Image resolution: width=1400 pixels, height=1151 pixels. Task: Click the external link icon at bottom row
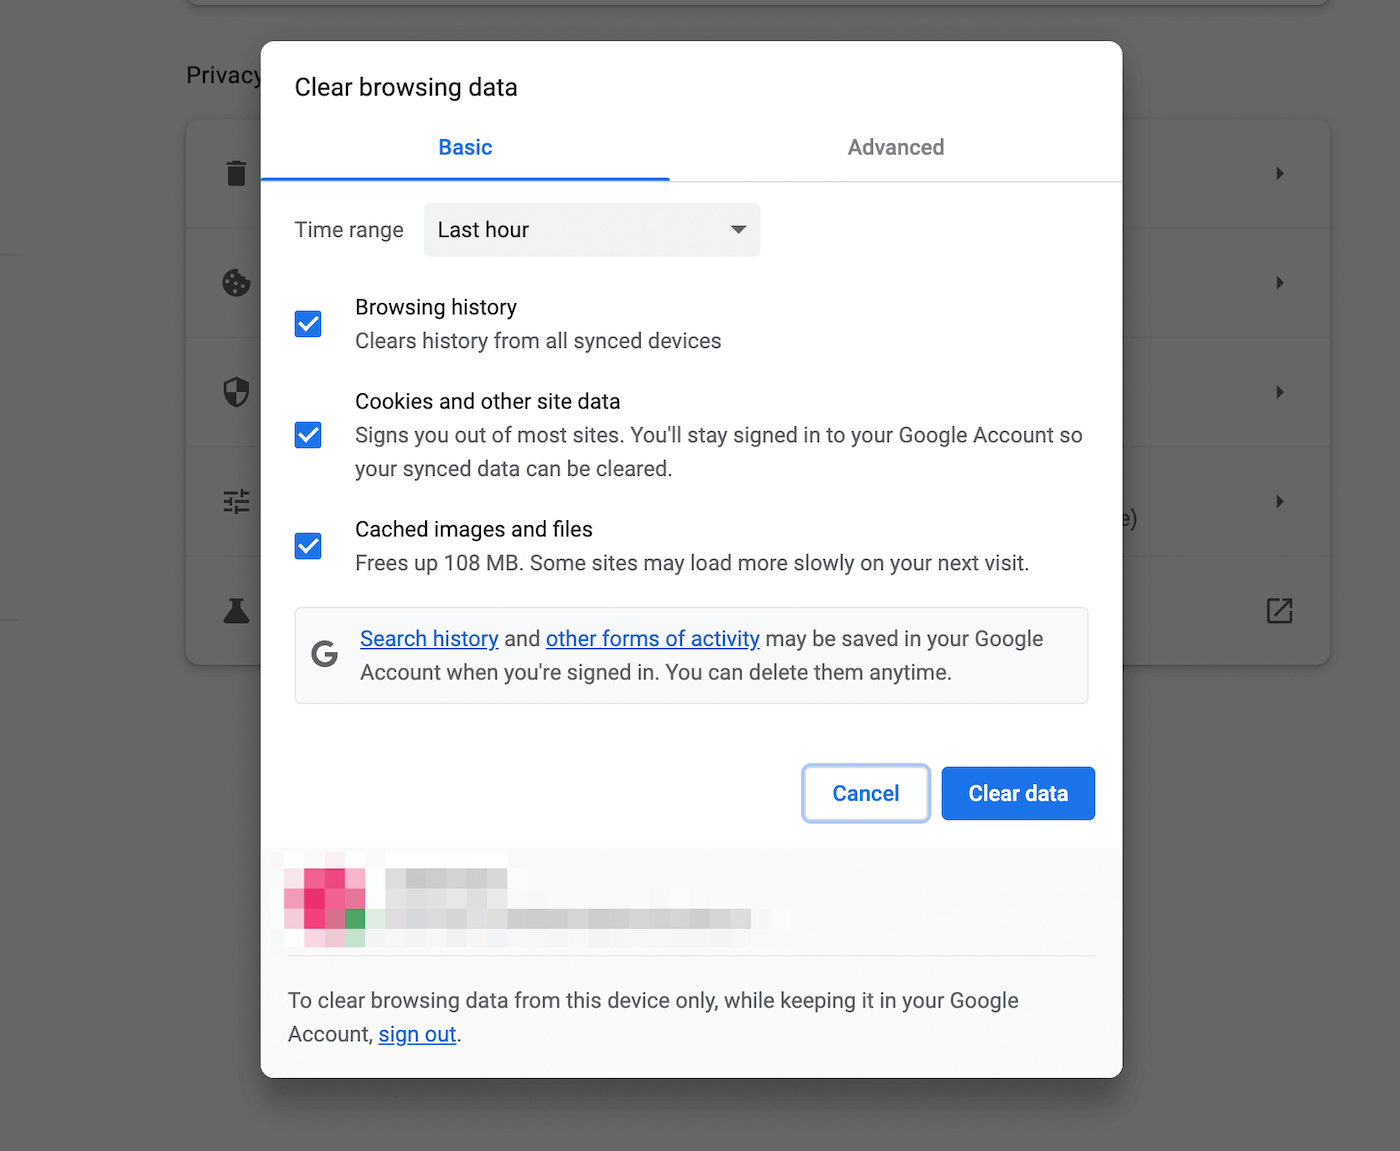coord(1279,610)
